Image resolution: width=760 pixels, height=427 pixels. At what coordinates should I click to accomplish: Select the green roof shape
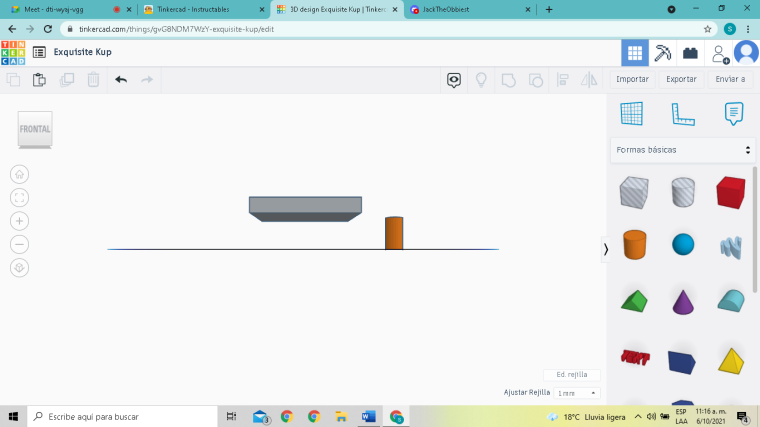click(634, 301)
